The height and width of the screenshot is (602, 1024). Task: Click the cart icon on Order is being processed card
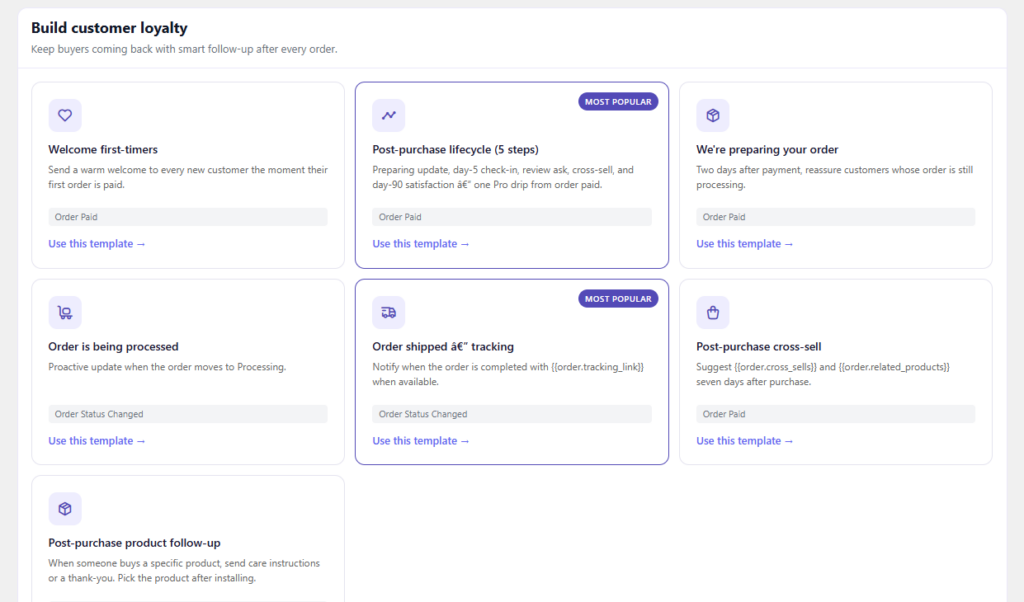coord(65,313)
